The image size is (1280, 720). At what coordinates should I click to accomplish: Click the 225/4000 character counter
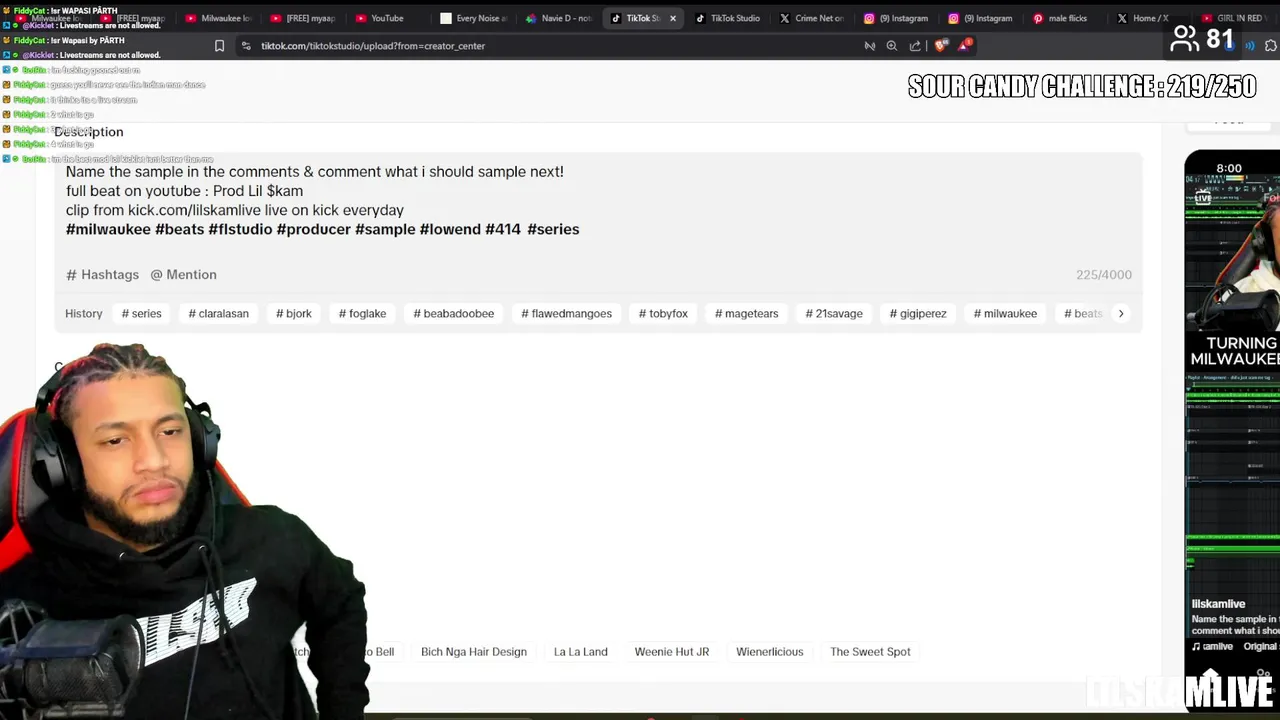(1104, 274)
